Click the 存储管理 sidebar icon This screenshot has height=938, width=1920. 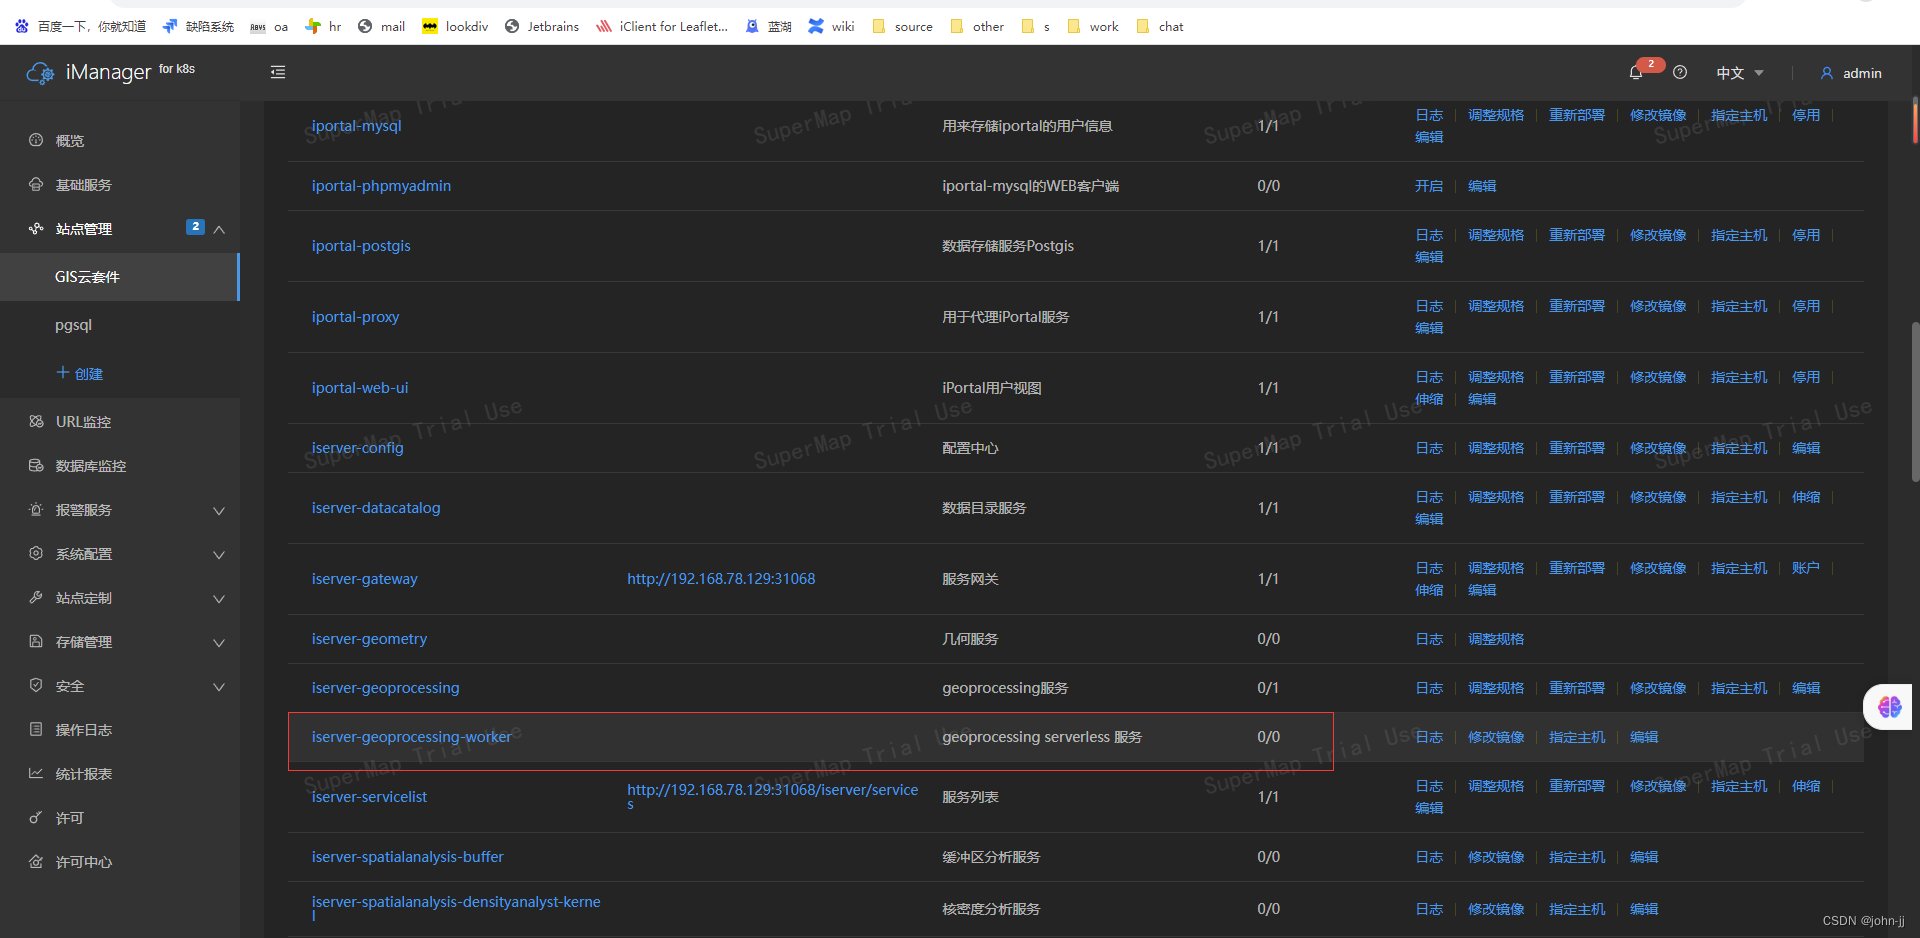[x=36, y=641]
